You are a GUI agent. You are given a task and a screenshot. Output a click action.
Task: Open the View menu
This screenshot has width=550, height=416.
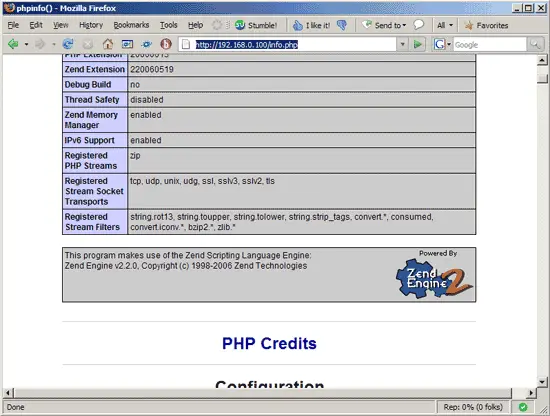(61, 25)
